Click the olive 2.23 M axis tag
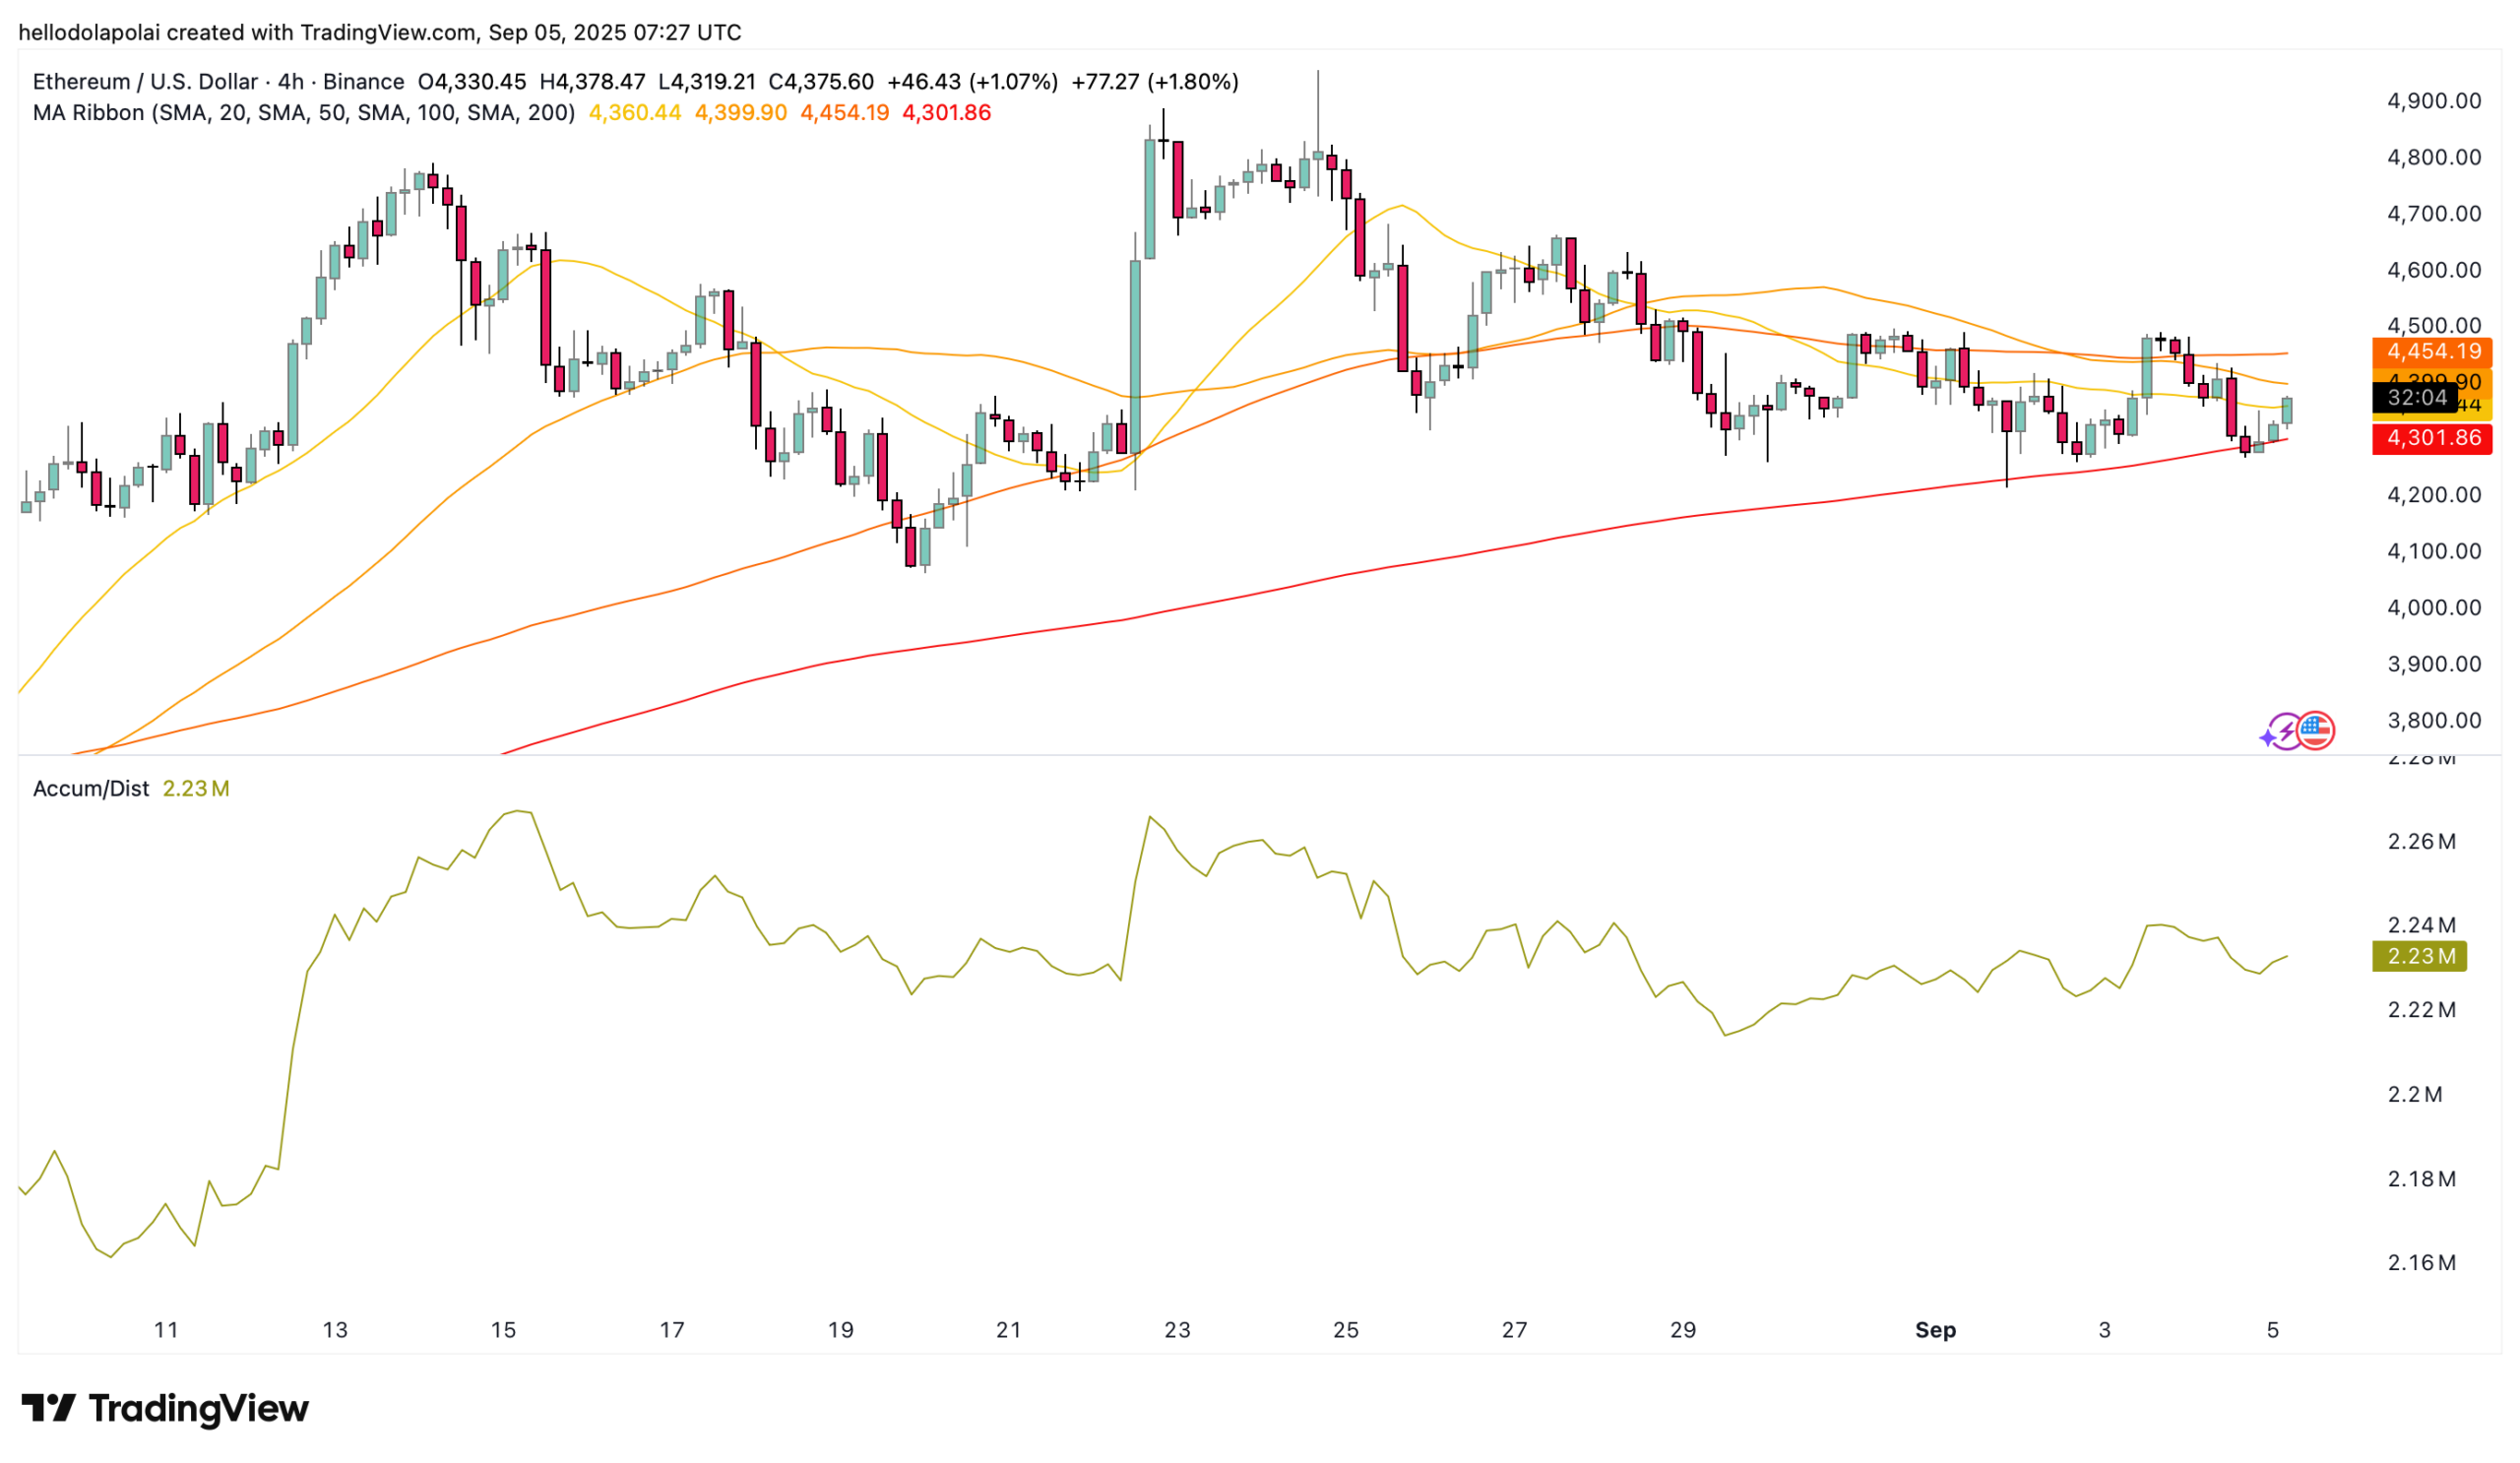2520x1463 pixels. [2419, 956]
